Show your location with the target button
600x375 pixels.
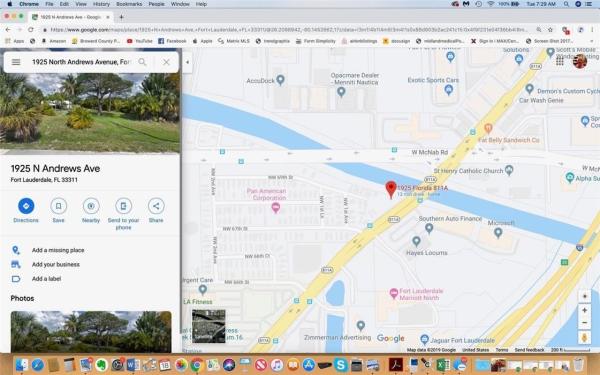(x=584, y=296)
